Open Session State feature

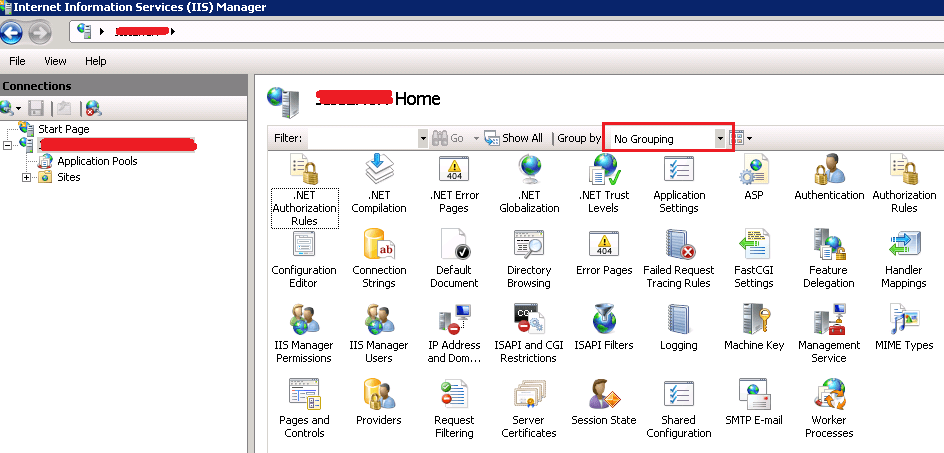(604, 402)
